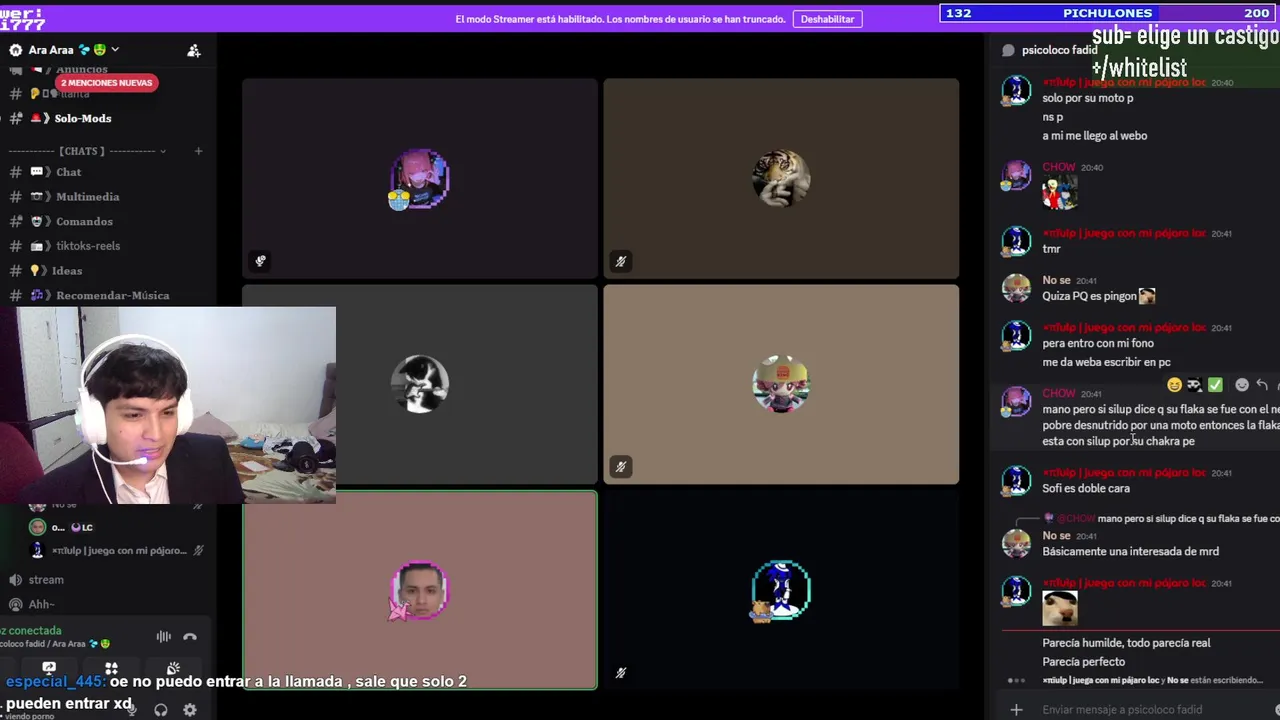Click the webcam overlay of the streamer
The height and width of the screenshot is (720, 1280).
point(168,405)
